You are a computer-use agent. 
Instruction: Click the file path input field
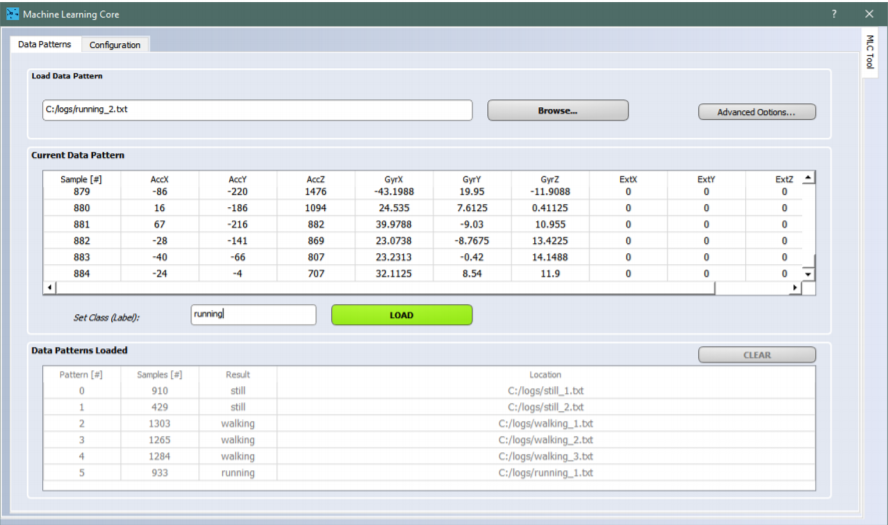257,110
